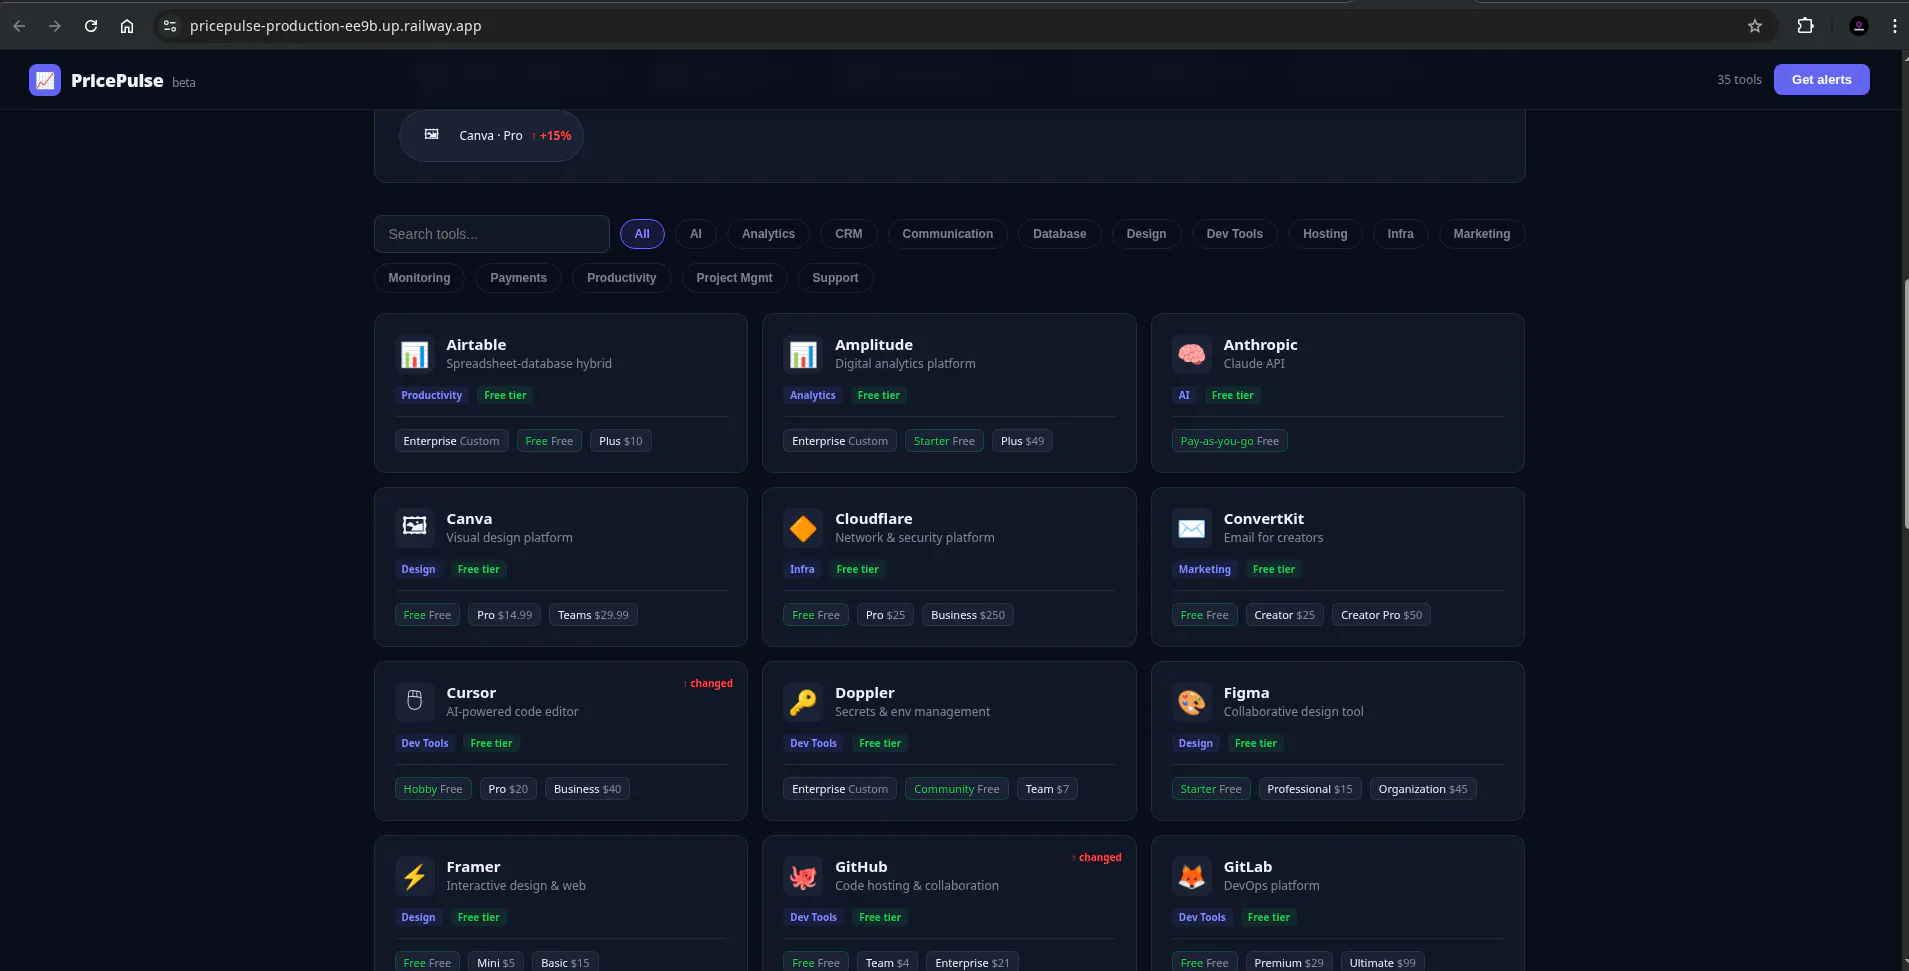Open the Chrome three-dot menu
The image size is (1909, 971).
pyautogui.click(x=1894, y=26)
